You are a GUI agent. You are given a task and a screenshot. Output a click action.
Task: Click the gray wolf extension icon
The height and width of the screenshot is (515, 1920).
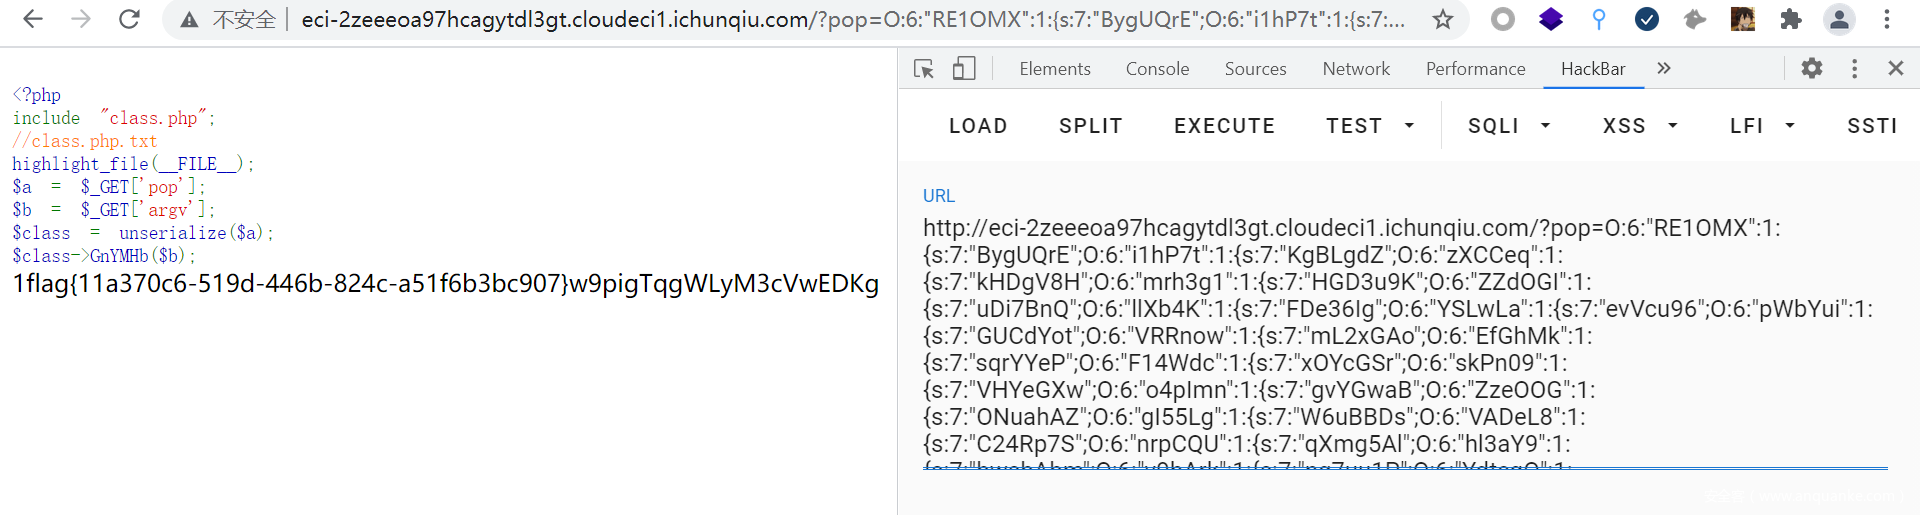pos(1694,19)
